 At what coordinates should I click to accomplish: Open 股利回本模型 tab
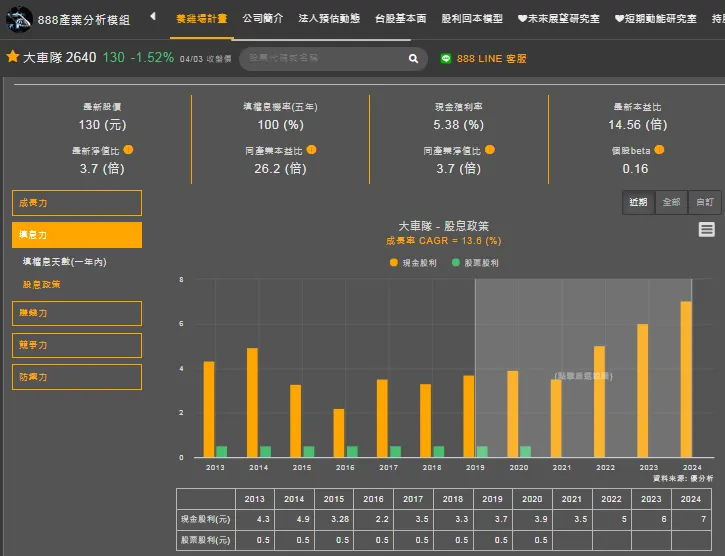coord(472,19)
